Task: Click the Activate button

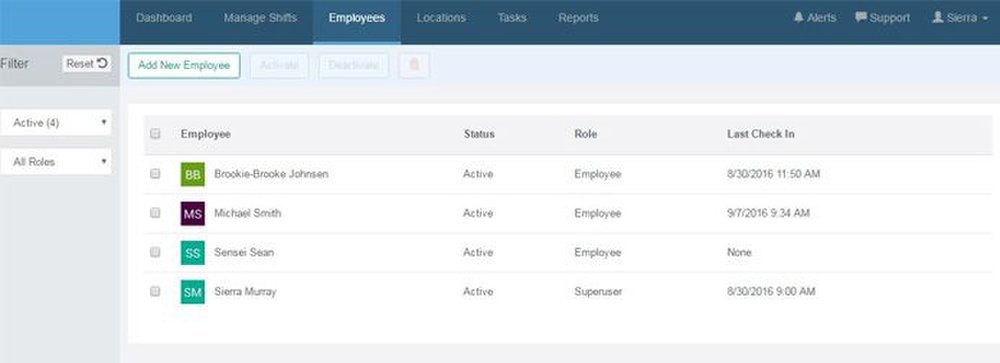Action: 279,65
